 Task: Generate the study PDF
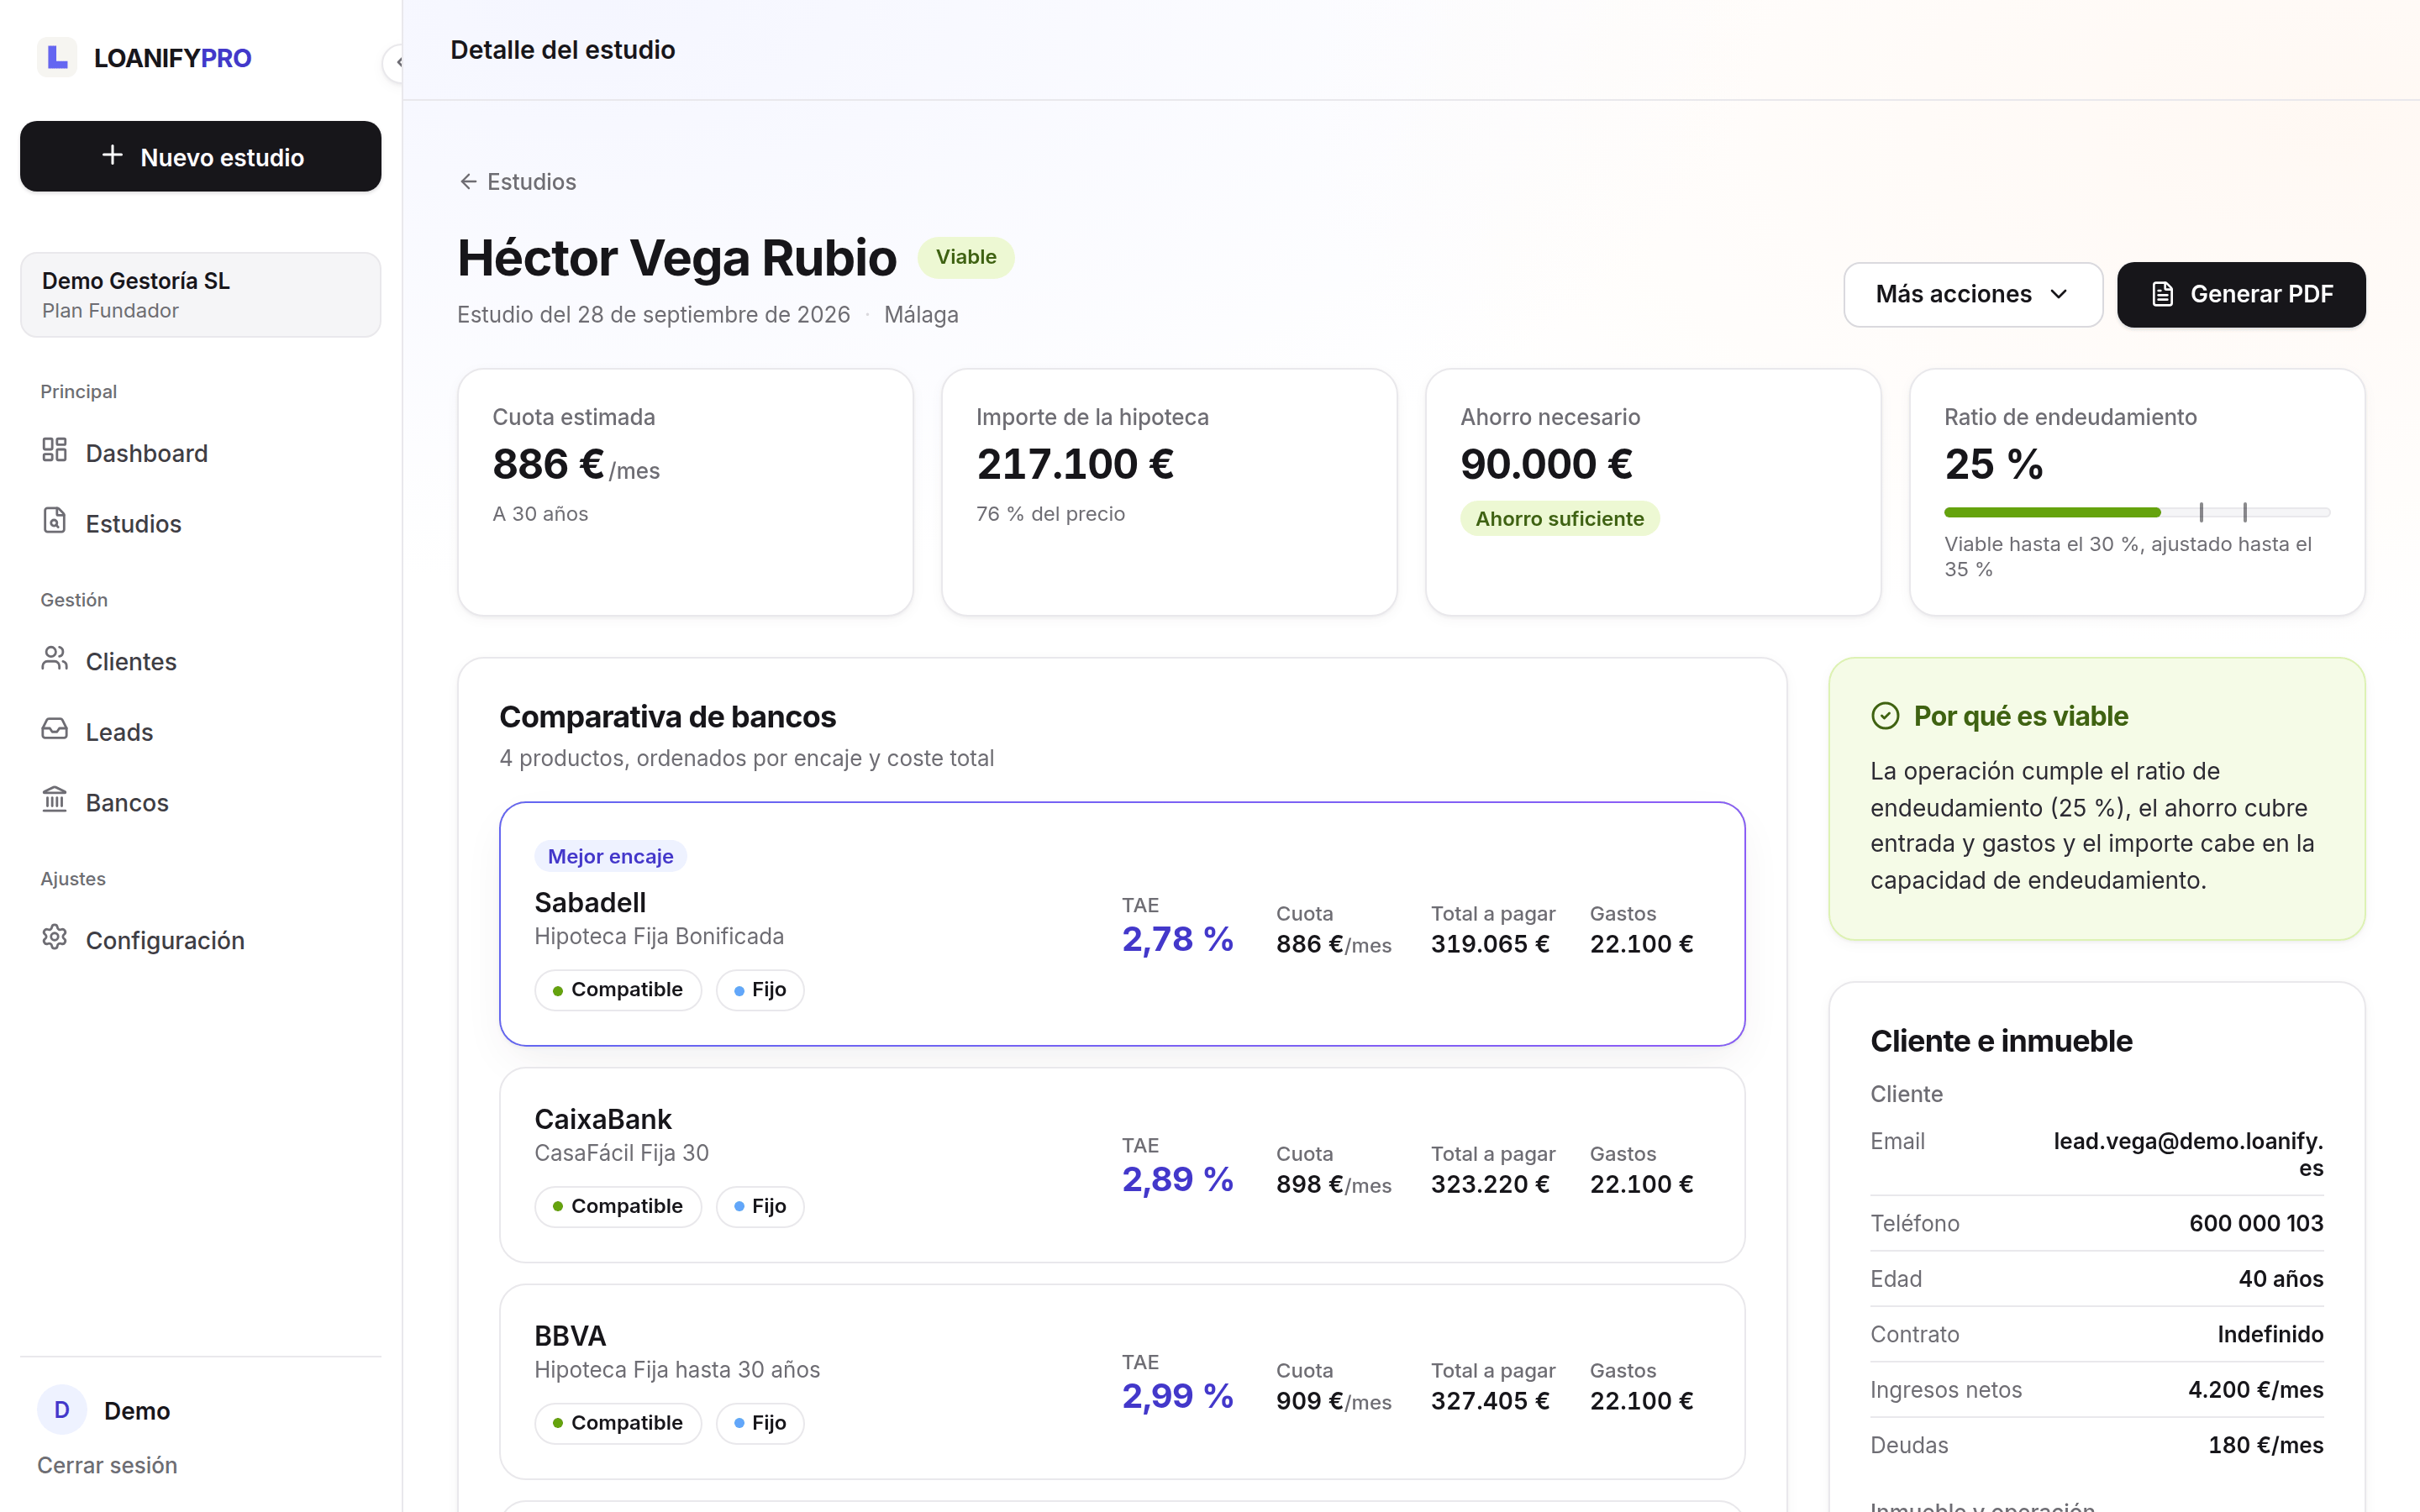pyautogui.click(x=2241, y=294)
